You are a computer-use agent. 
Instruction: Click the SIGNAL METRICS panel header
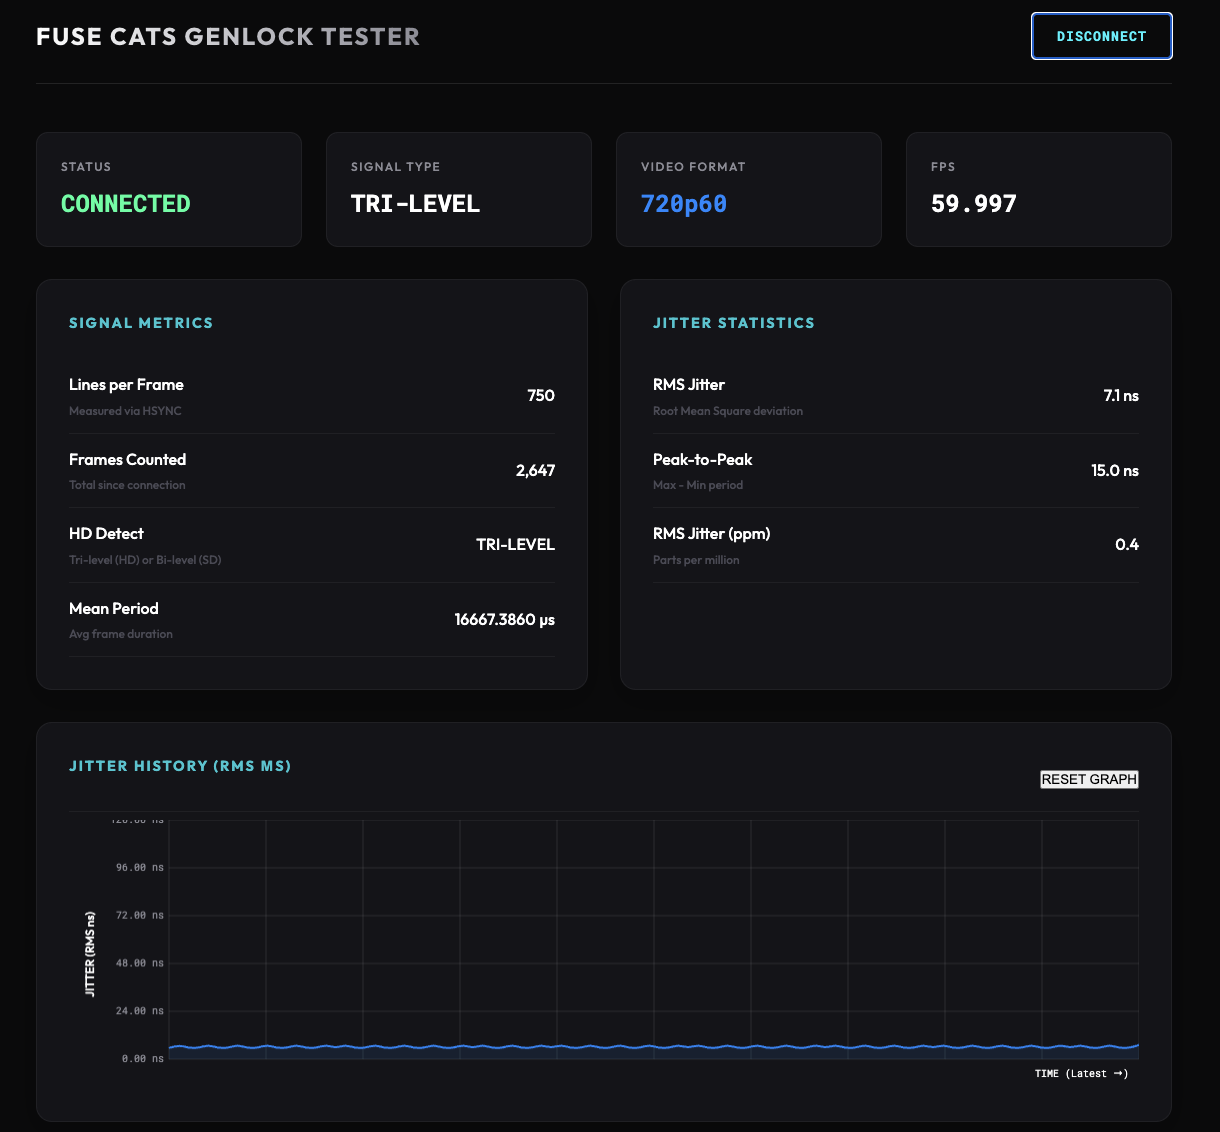pyautogui.click(x=141, y=323)
